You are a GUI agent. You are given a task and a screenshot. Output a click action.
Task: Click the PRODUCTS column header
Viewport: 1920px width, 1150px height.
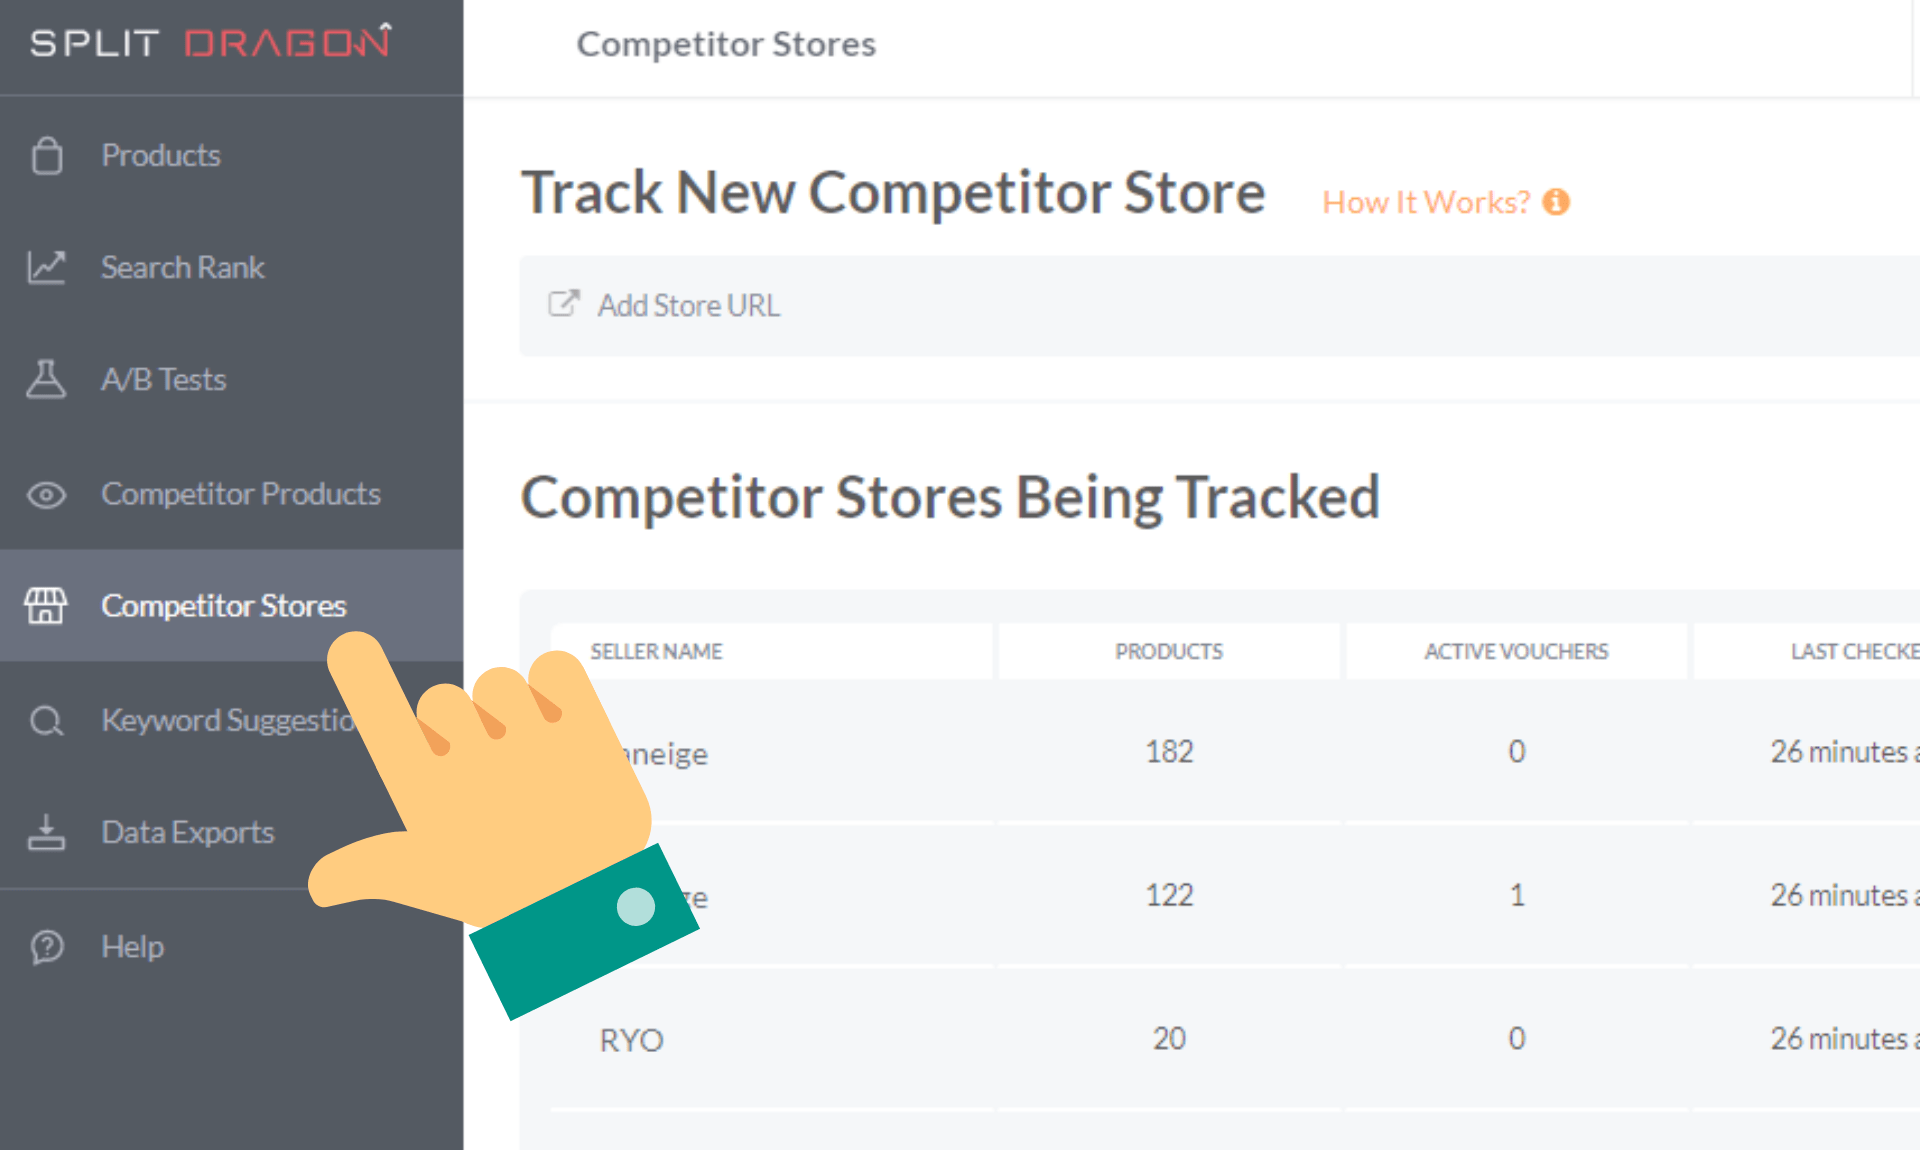pos(1169,648)
